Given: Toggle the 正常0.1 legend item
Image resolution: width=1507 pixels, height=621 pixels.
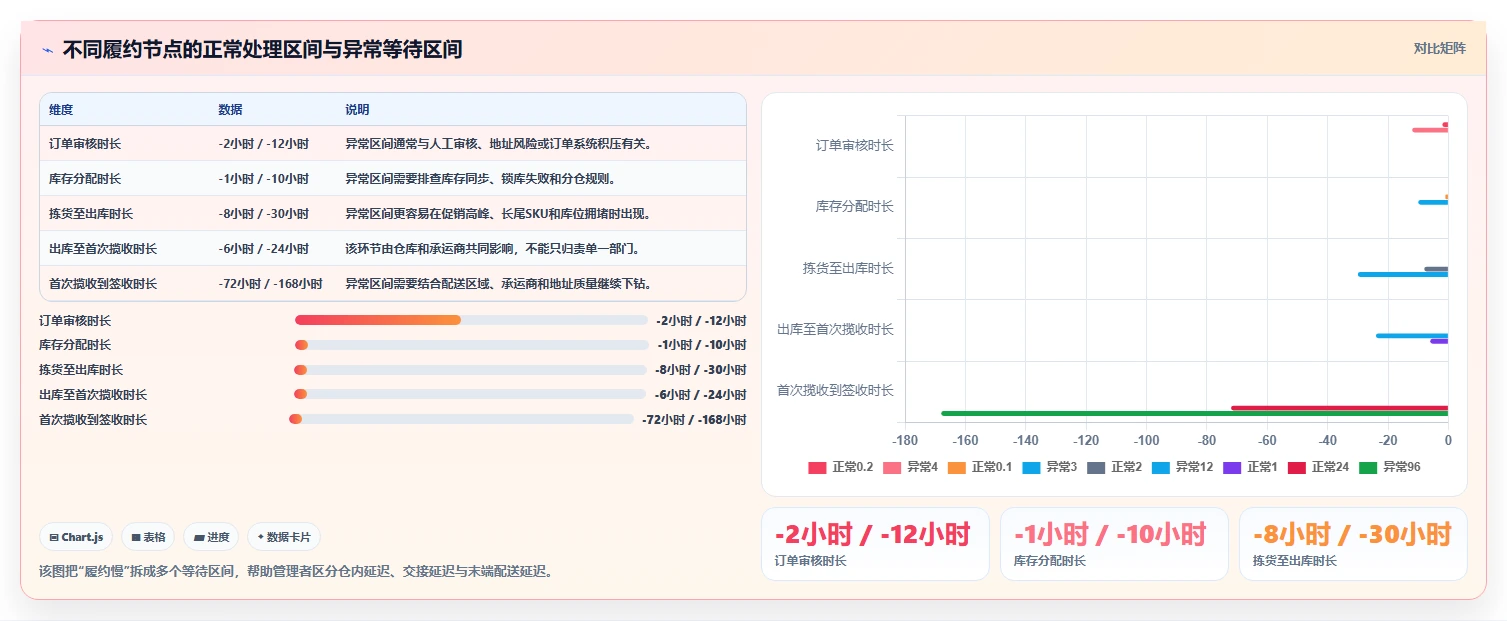Looking at the screenshot, I should click(980, 467).
